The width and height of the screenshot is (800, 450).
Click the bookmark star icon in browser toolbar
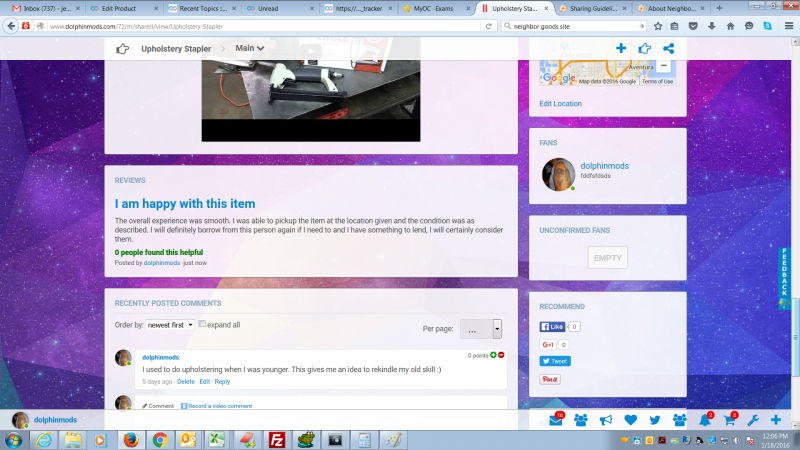658,26
